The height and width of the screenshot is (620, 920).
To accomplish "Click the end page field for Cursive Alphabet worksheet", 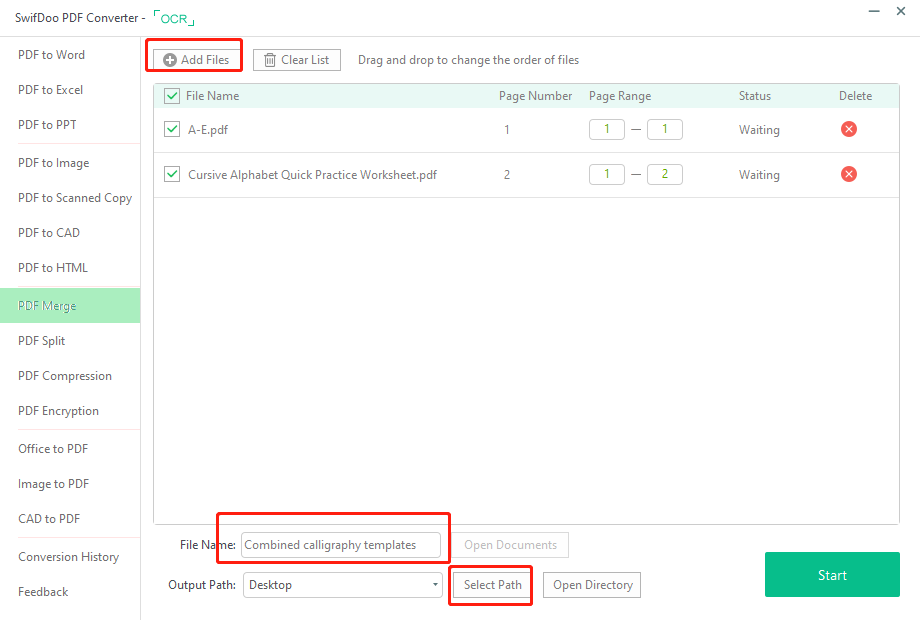I will [665, 174].
